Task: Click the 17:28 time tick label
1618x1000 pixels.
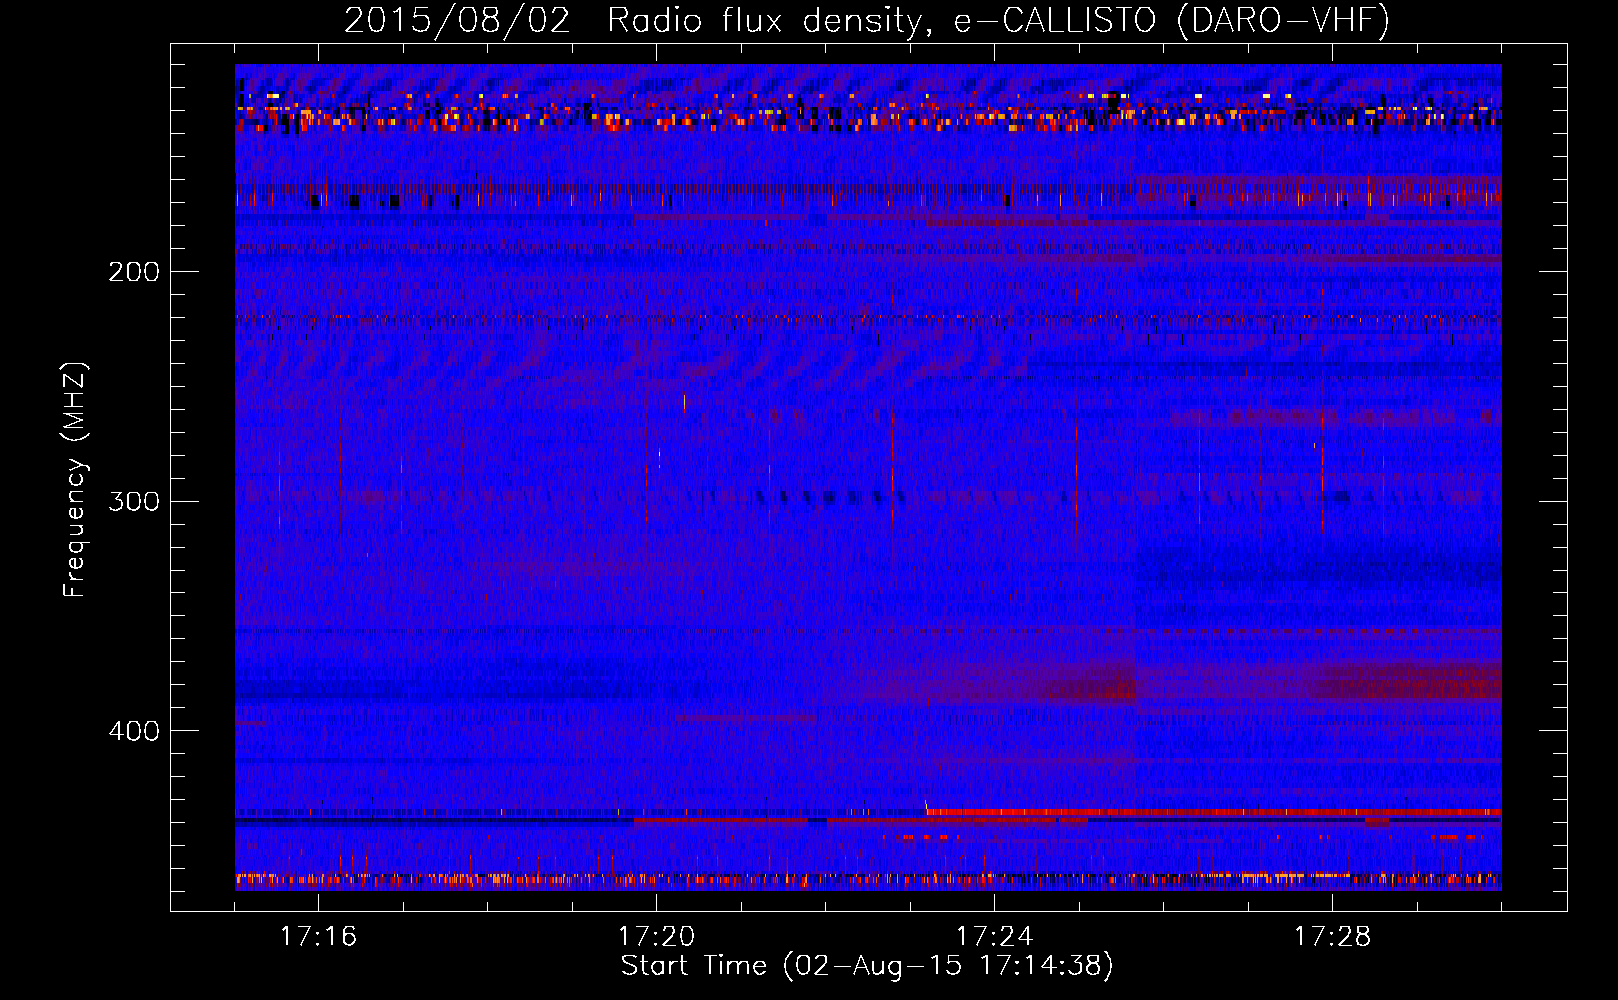Action: [x=1332, y=937]
